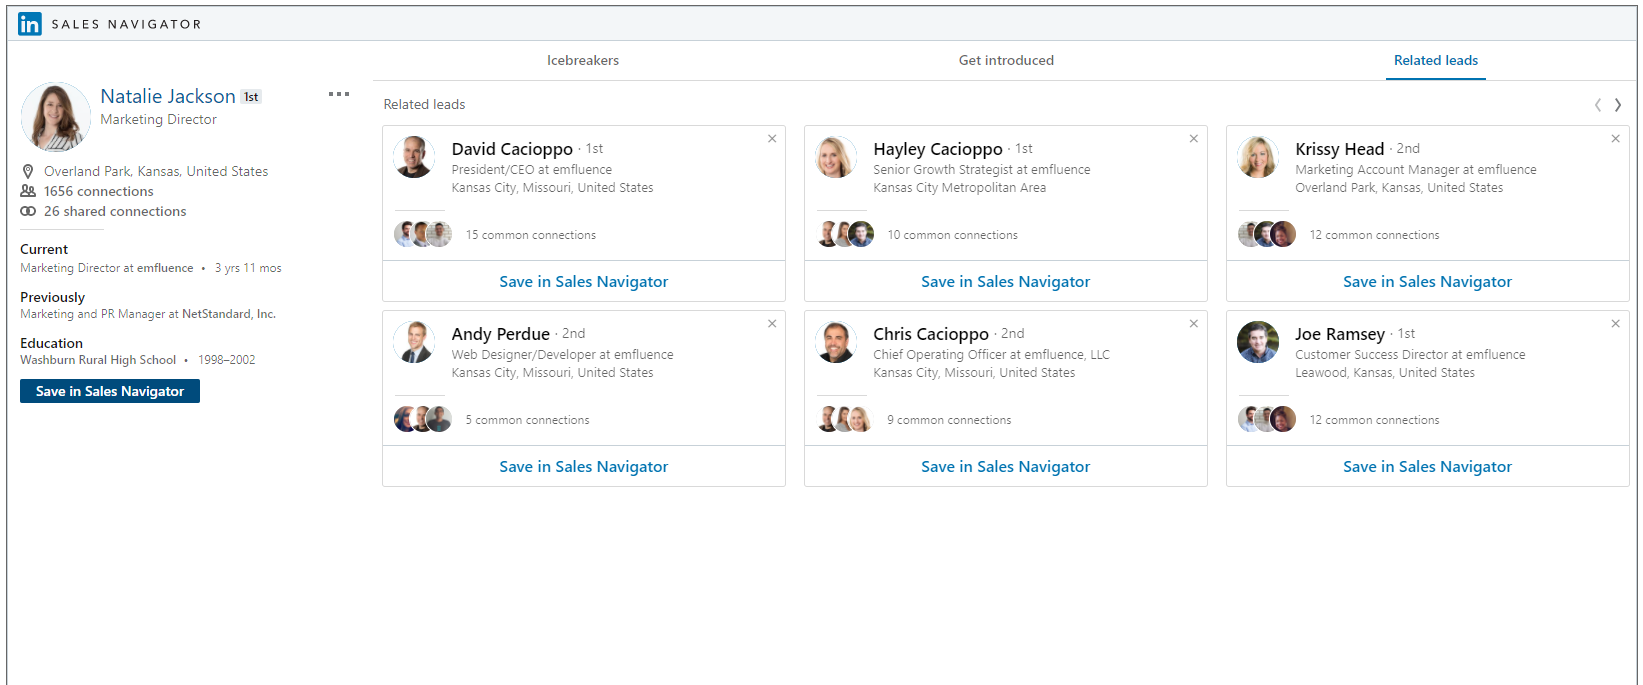This screenshot has width=1643, height=685.
Task: Save Joe Ramsey in Sales Navigator
Action: pos(1428,467)
